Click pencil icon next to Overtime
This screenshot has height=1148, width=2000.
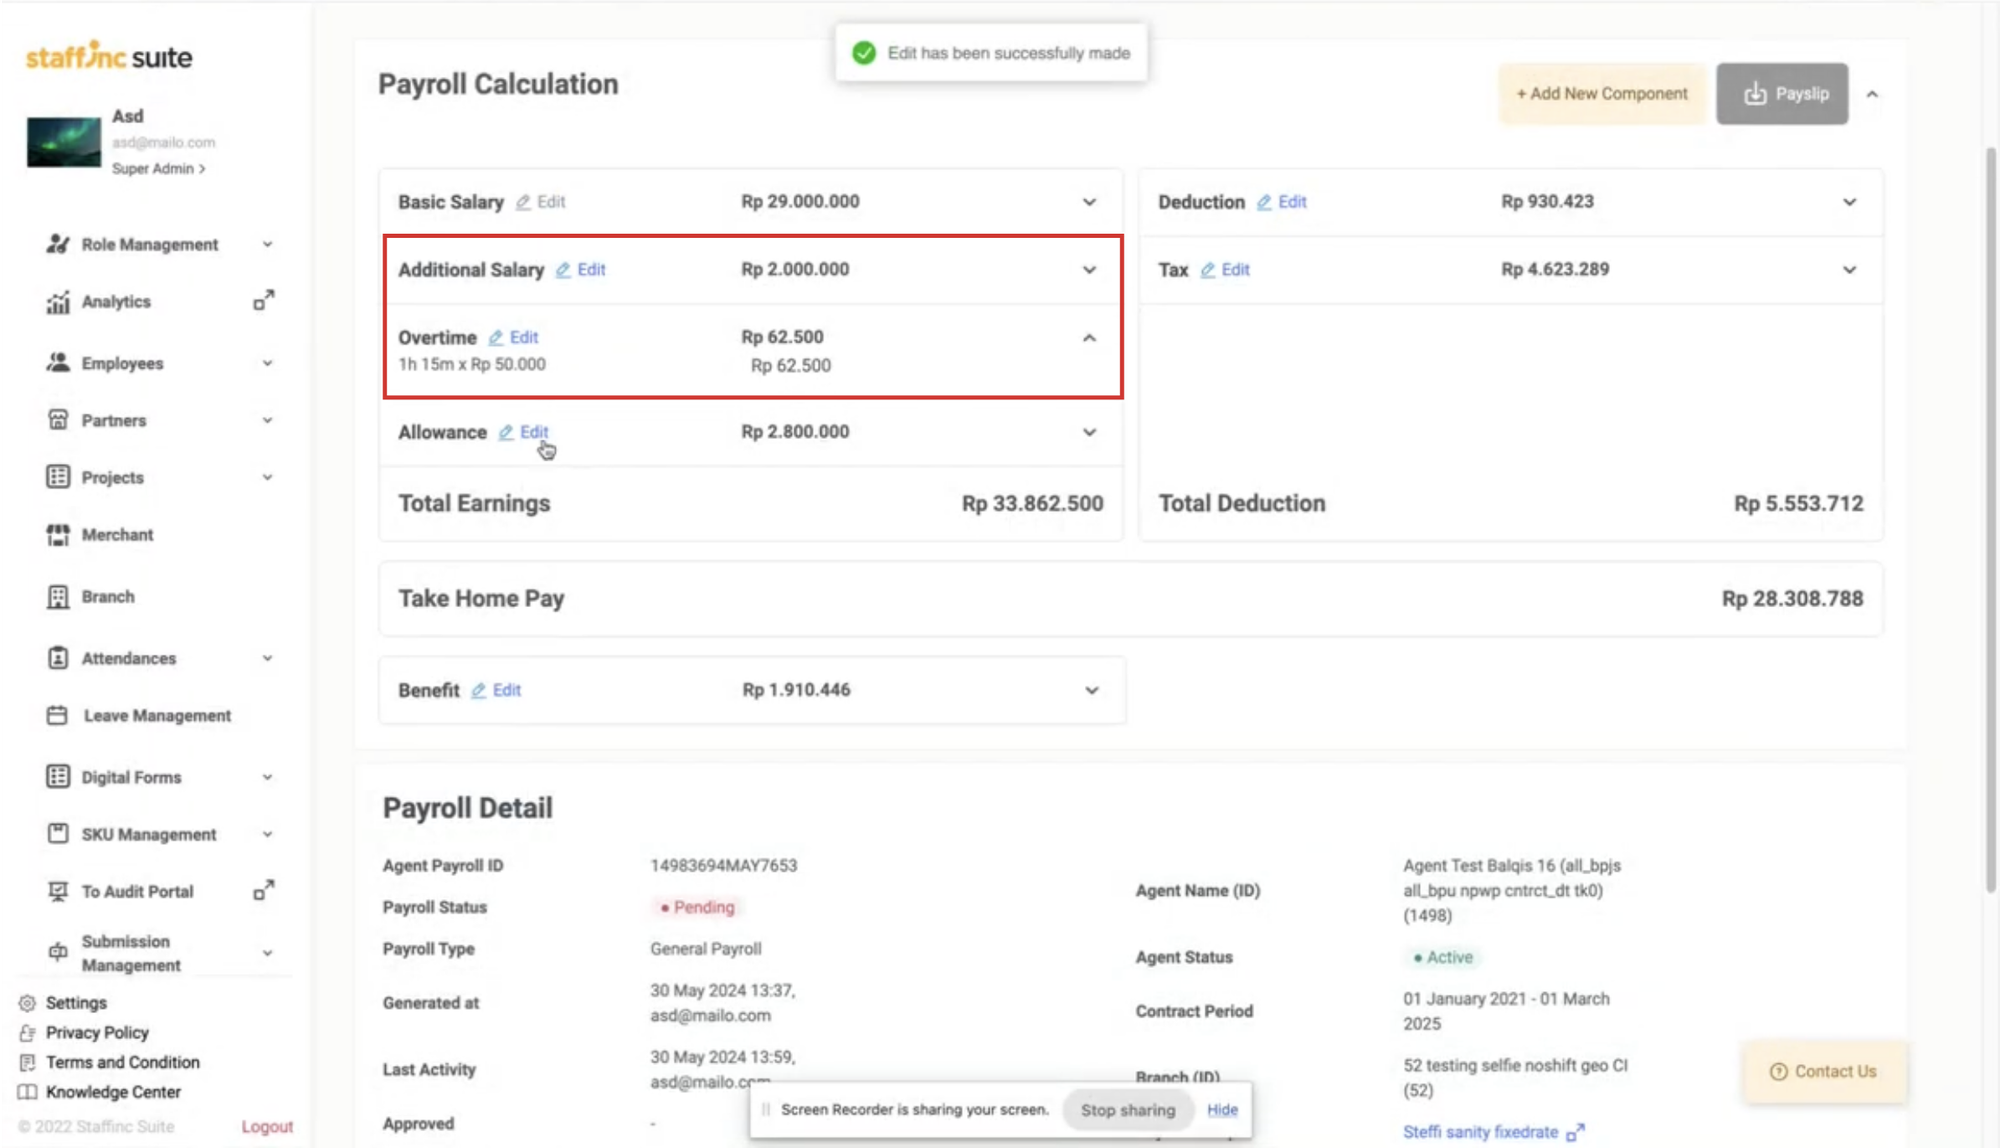click(x=496, y=338)
